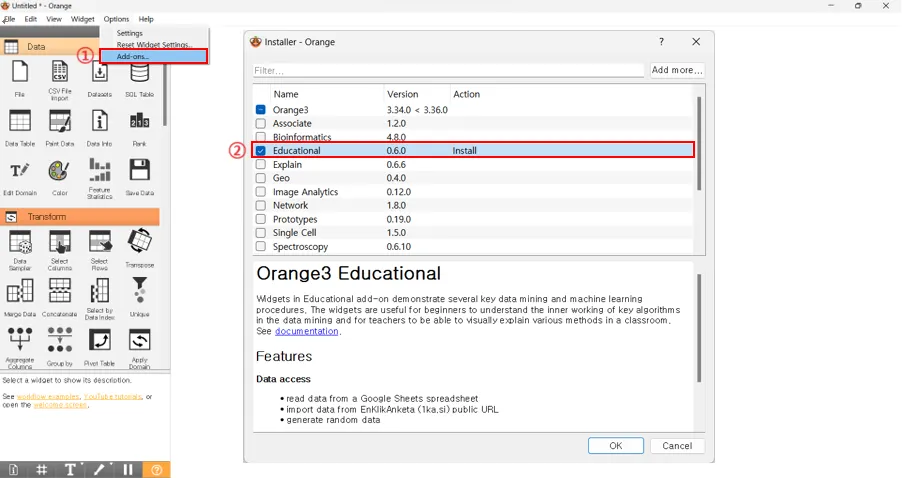Check the Spectroscopy add-on checkbox
Screen dimensions: 902x478
click(x=261, y=246)
